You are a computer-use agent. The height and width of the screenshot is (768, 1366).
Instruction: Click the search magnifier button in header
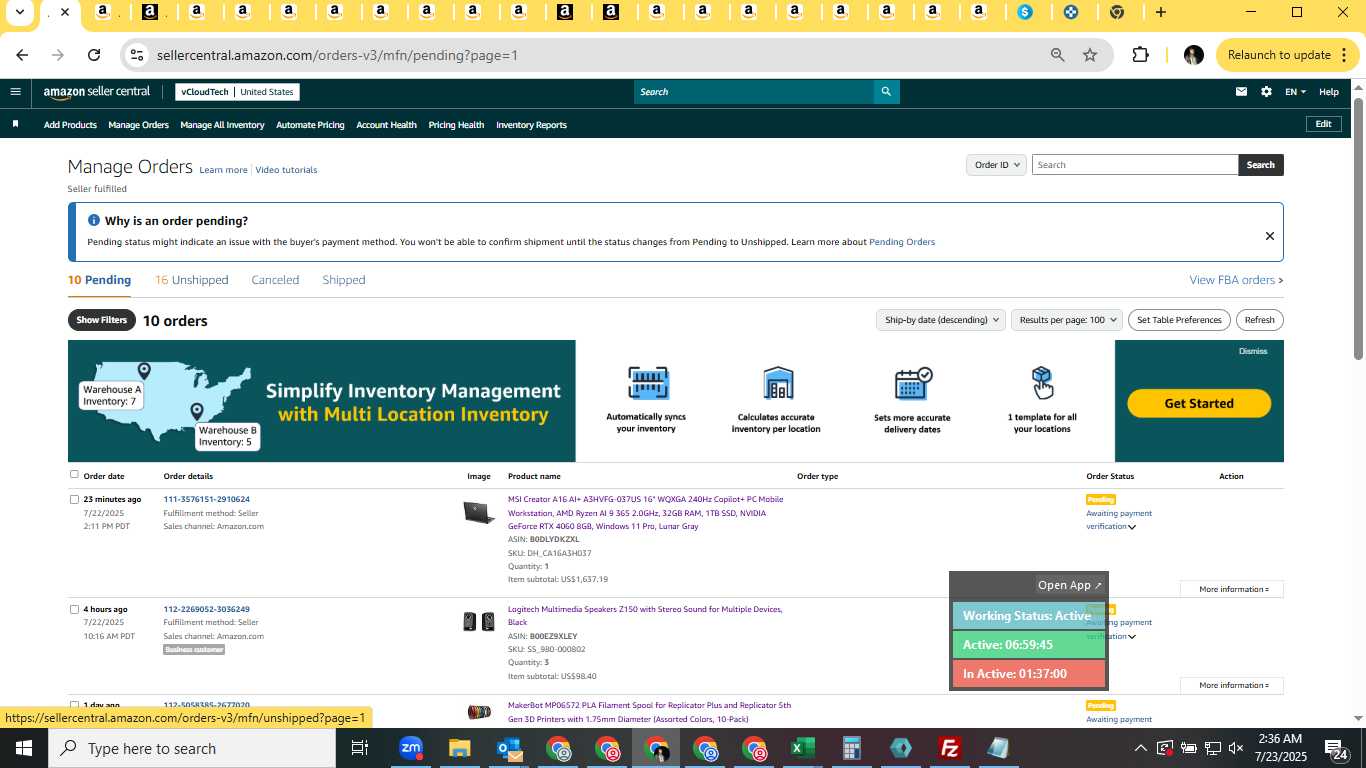pyautogui.click(x=886, y=92)
